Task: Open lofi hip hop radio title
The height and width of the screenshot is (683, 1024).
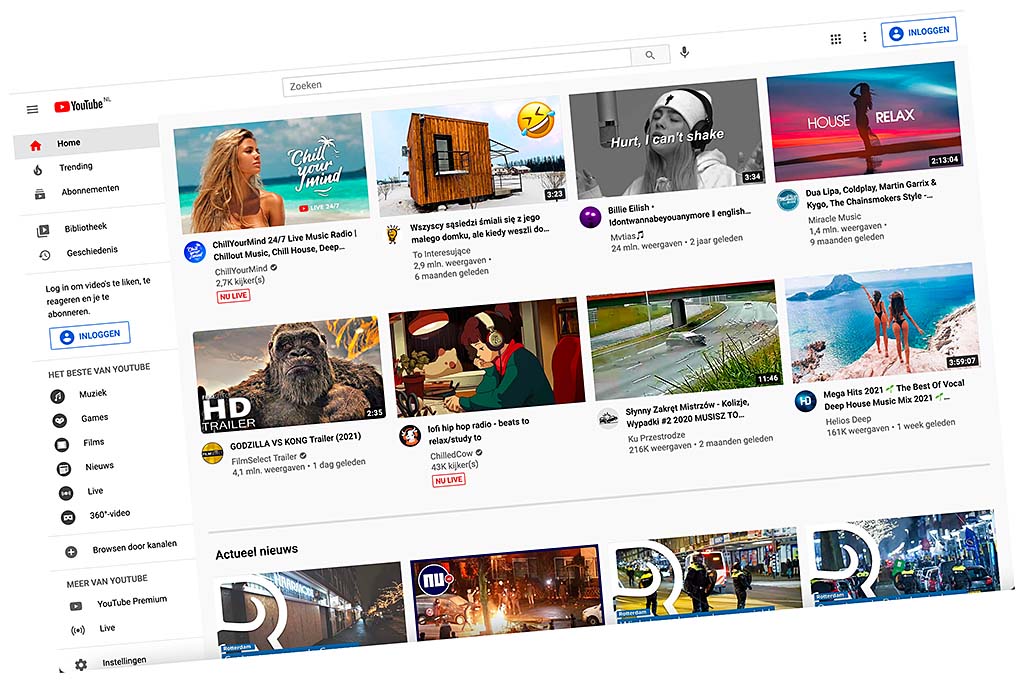Action: 479,430
